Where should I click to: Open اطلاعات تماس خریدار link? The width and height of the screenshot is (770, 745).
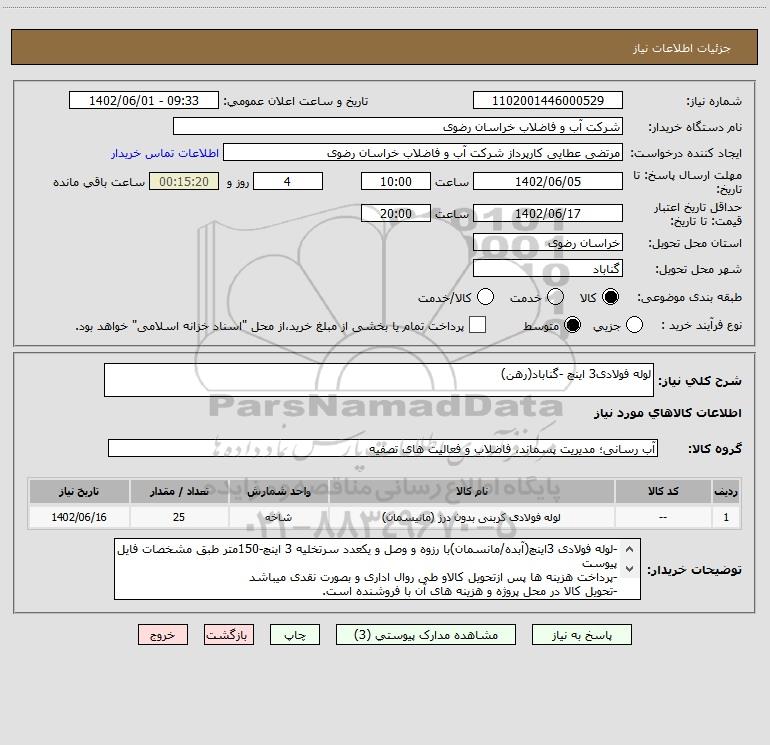point(165,153)
